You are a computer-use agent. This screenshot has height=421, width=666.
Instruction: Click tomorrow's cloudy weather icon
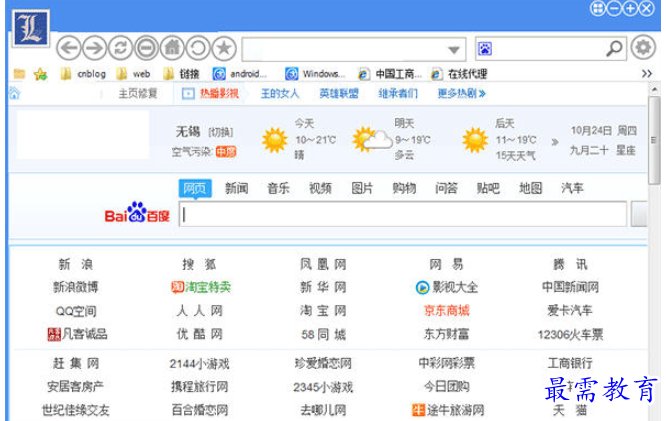(x=372, y=139)
